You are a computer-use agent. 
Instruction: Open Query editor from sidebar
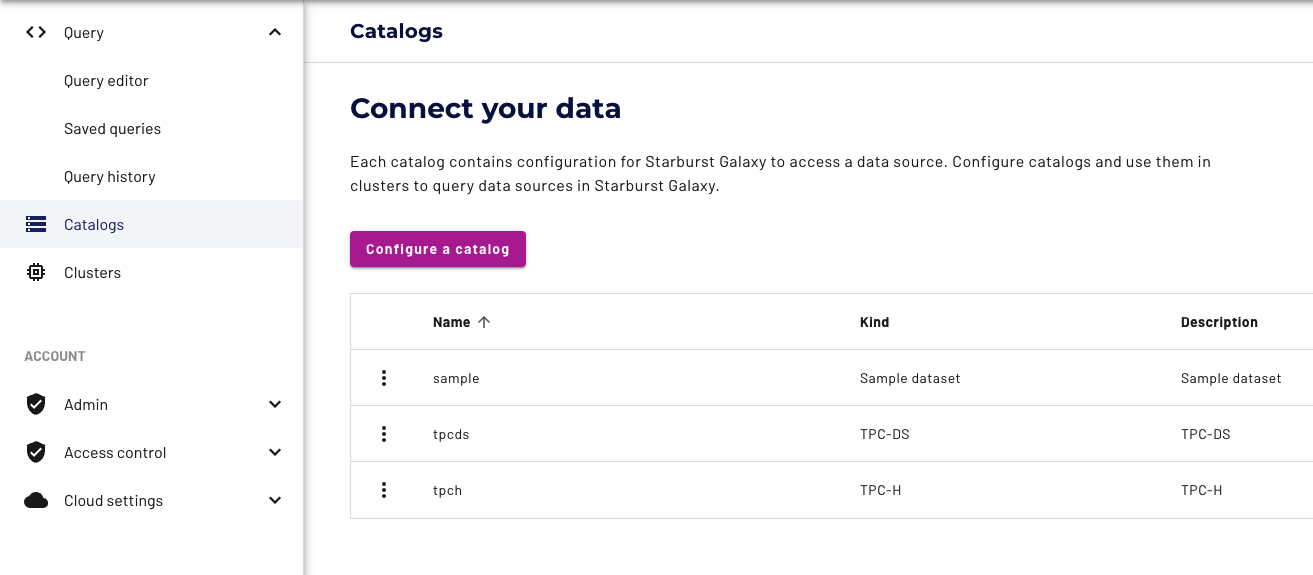[106, 81]
